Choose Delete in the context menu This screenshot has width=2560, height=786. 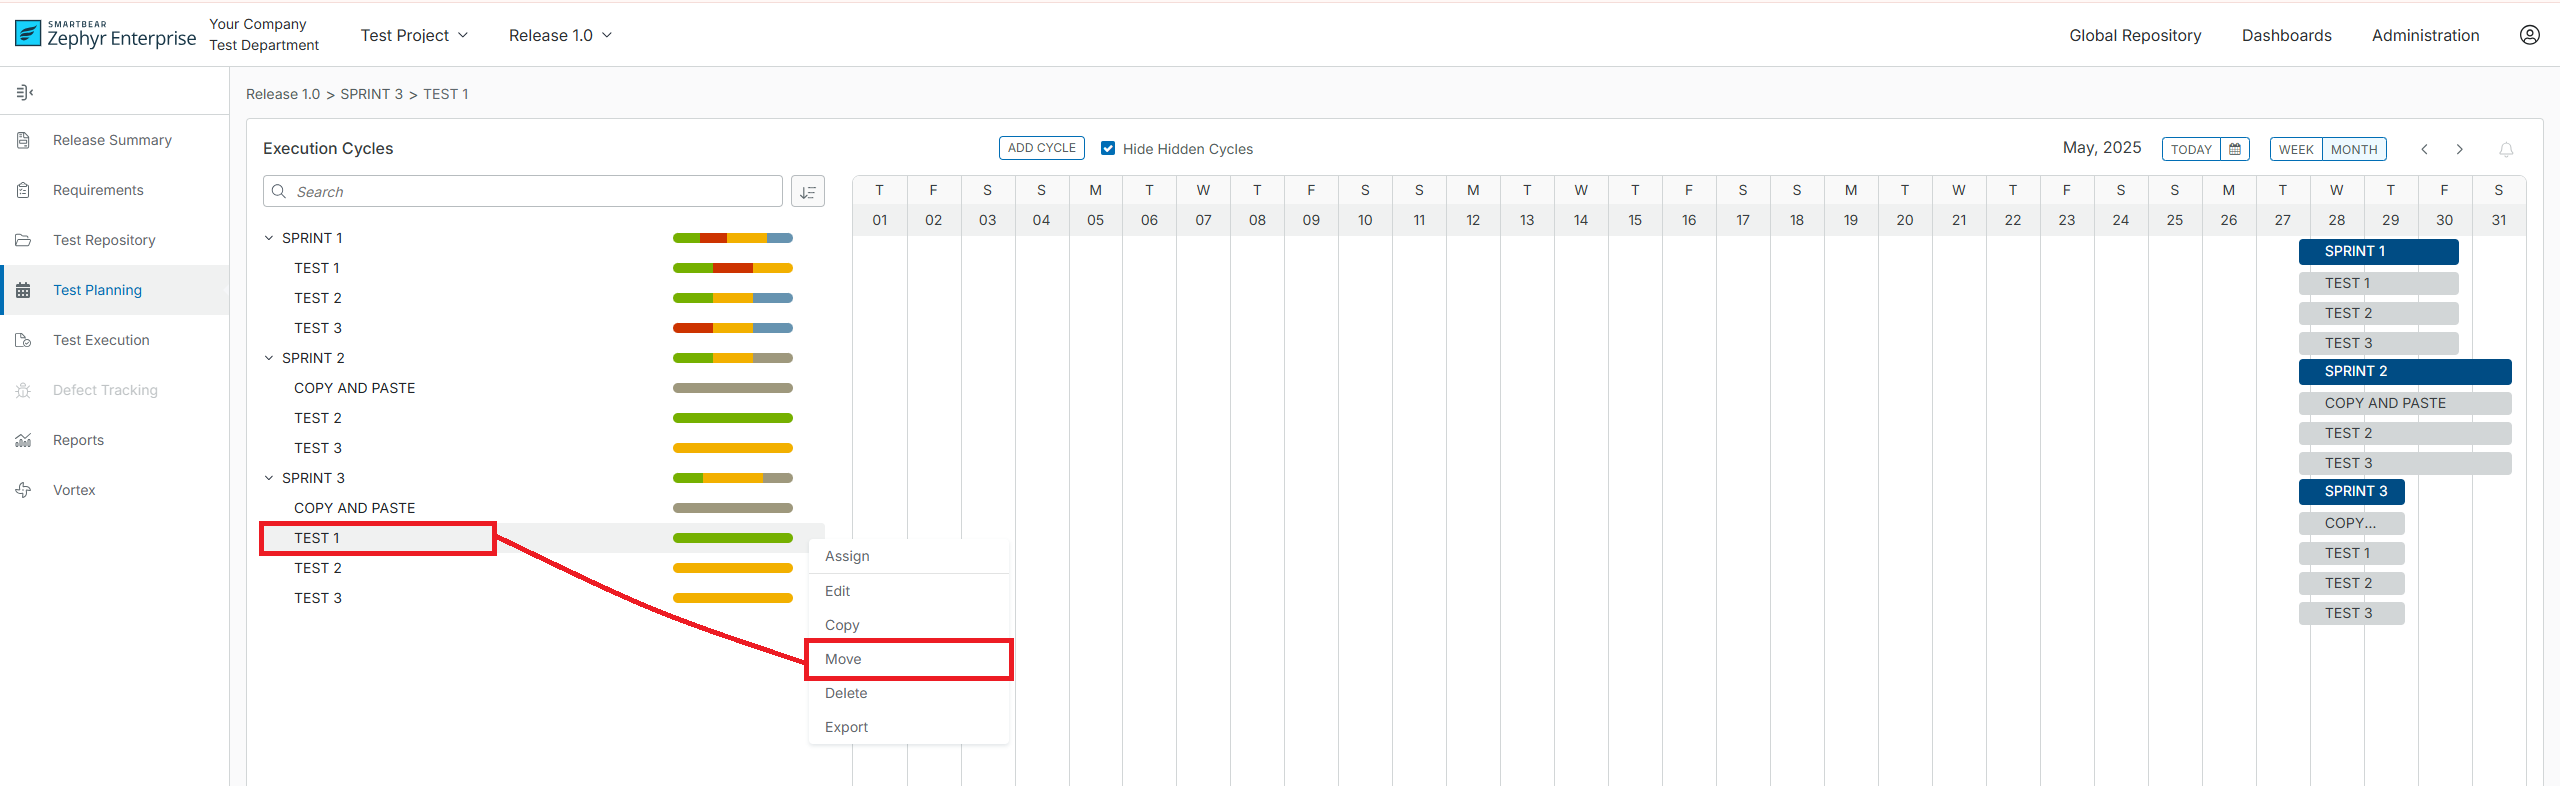(x=846, y=693)
